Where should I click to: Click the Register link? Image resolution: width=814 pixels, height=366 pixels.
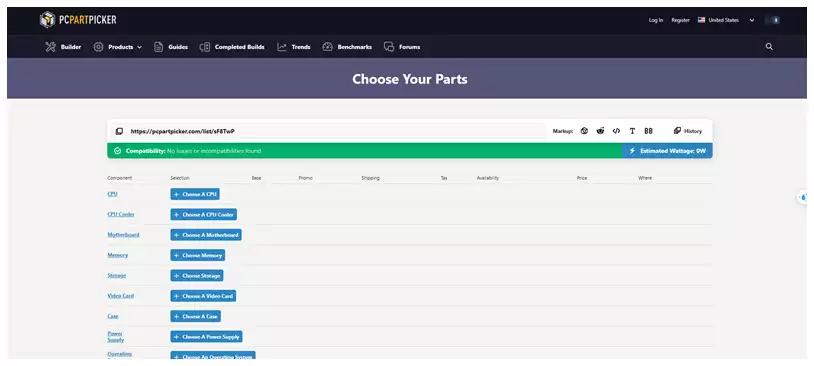680,20
